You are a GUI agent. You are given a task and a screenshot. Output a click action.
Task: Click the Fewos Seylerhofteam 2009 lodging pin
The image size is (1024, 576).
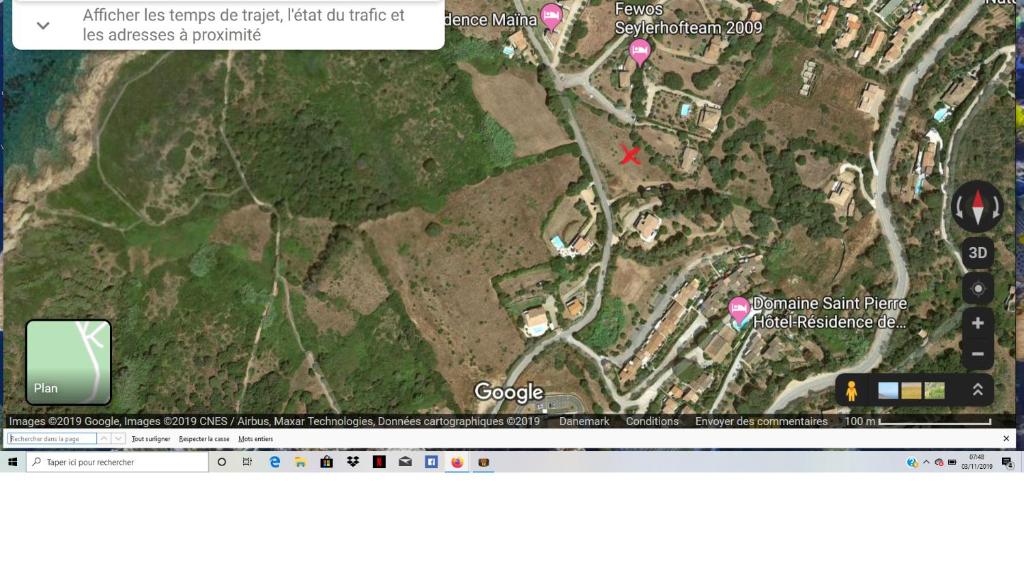(640, 51)
